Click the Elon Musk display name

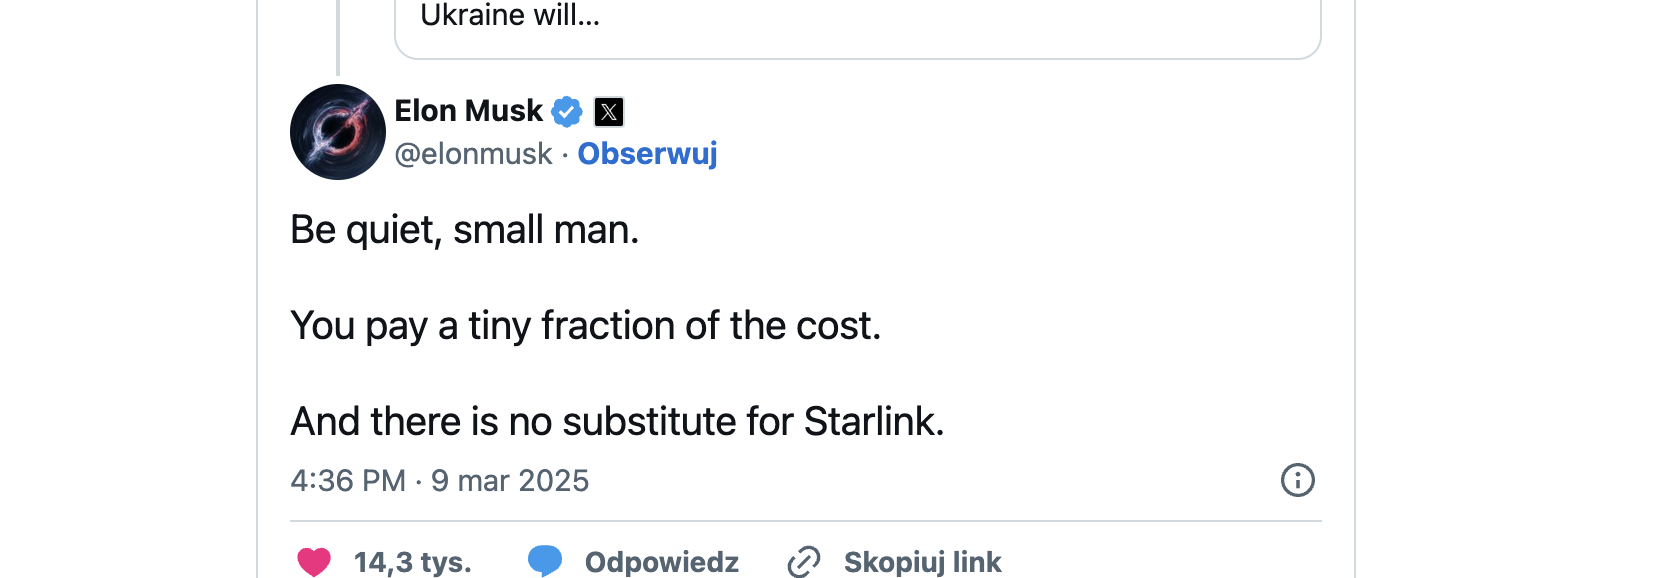tap(468, 111)
